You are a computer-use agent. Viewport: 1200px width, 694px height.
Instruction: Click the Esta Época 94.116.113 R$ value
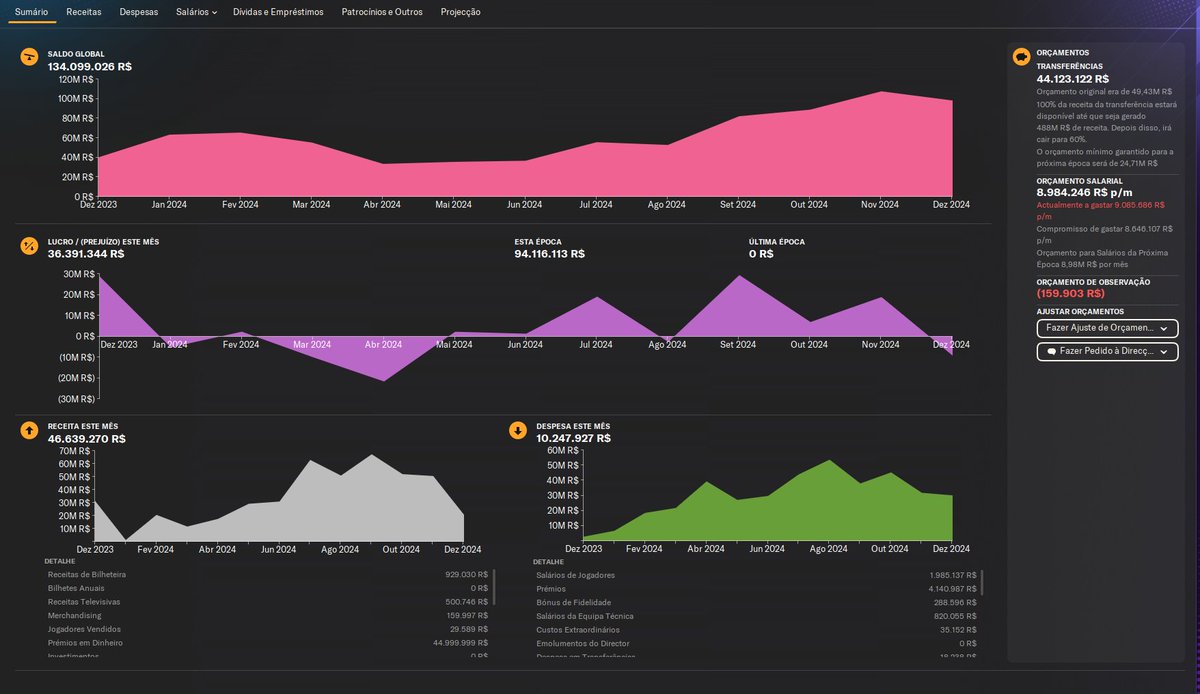550,254
